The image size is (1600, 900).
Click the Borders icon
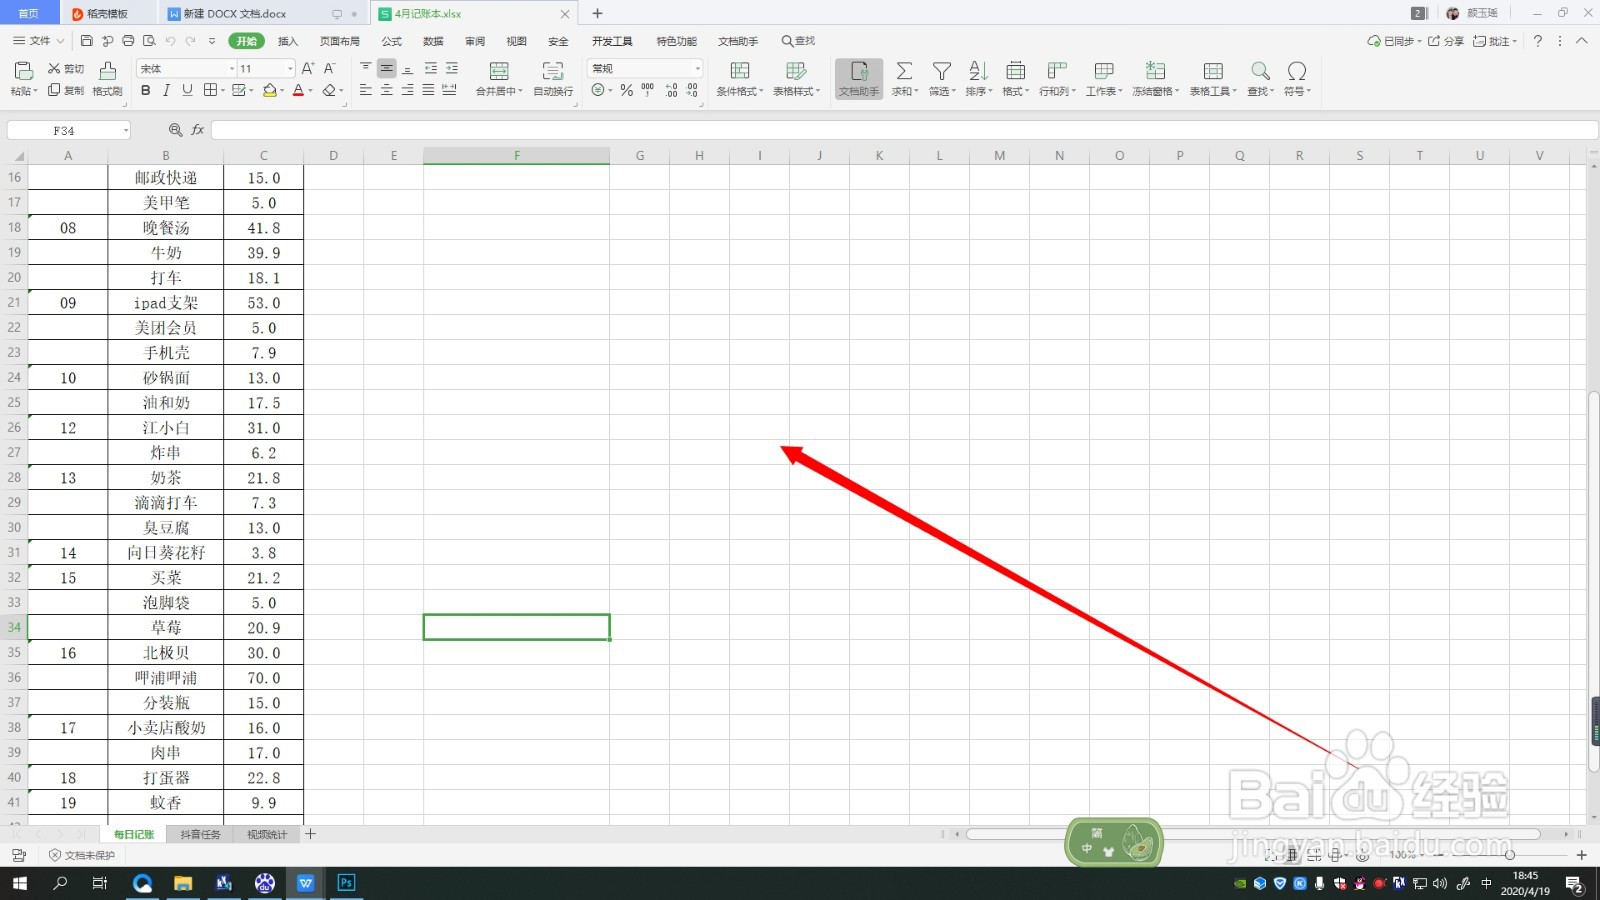point(210,90)
